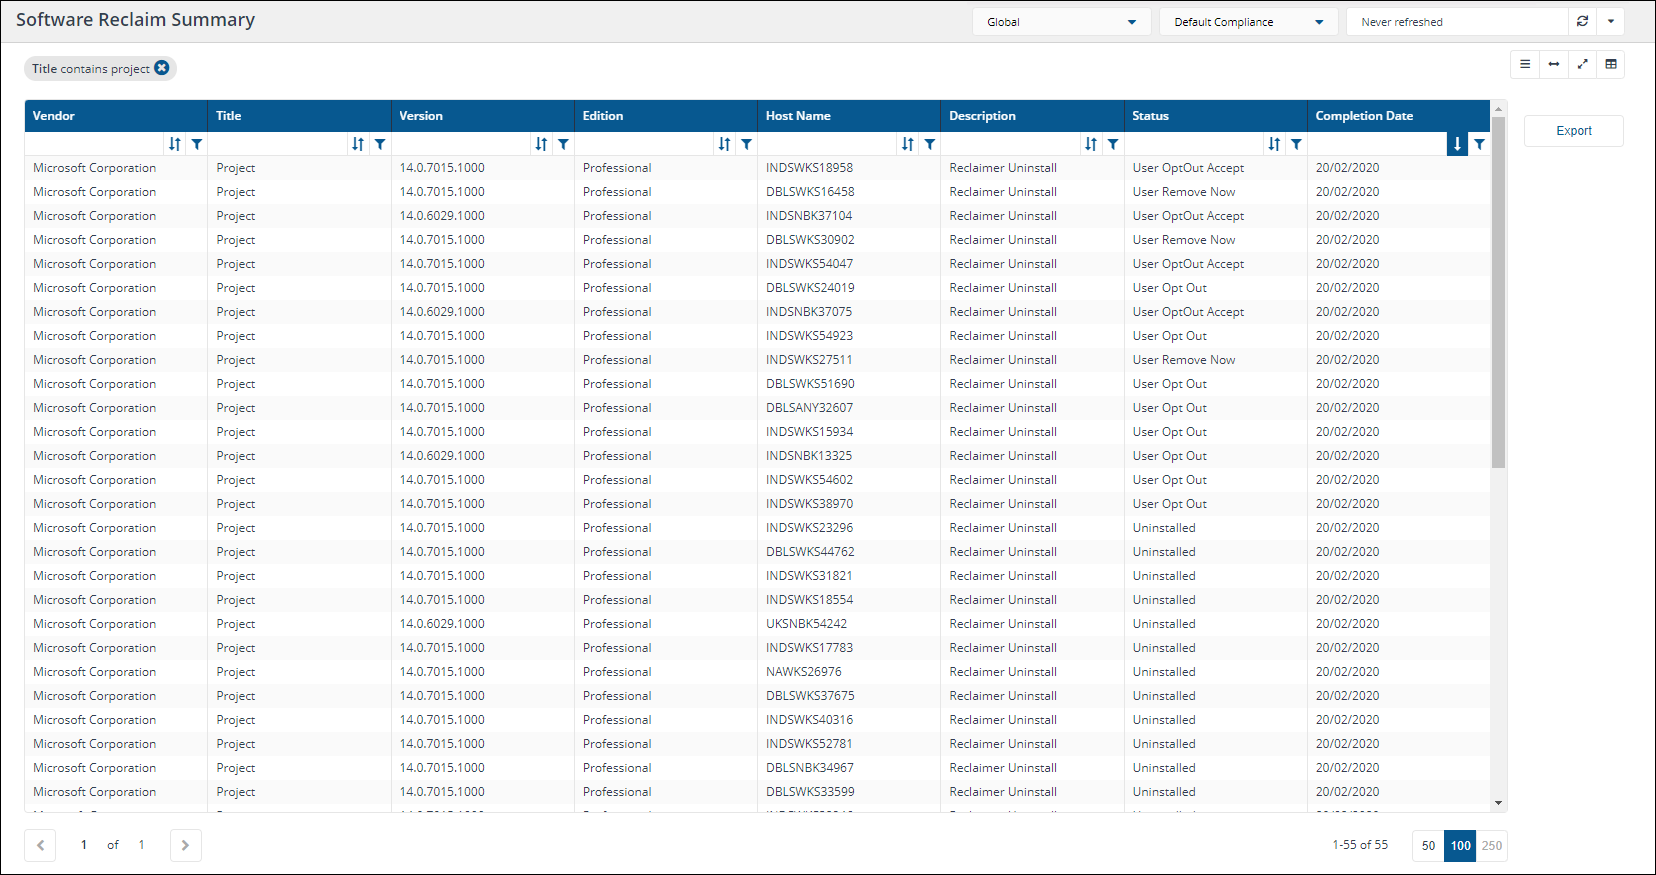Open the Global scope dropdown
The image size is (1656, 875).
[1061, 22]
